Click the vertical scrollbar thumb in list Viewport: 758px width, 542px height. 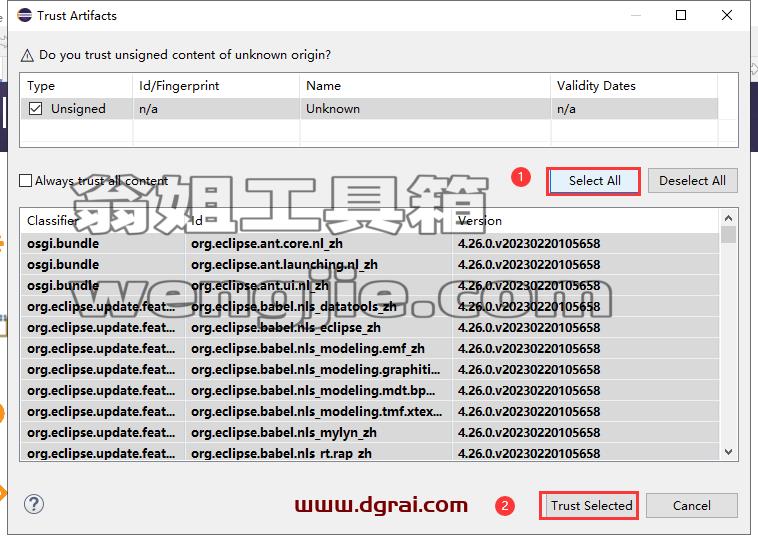point(729,235)
